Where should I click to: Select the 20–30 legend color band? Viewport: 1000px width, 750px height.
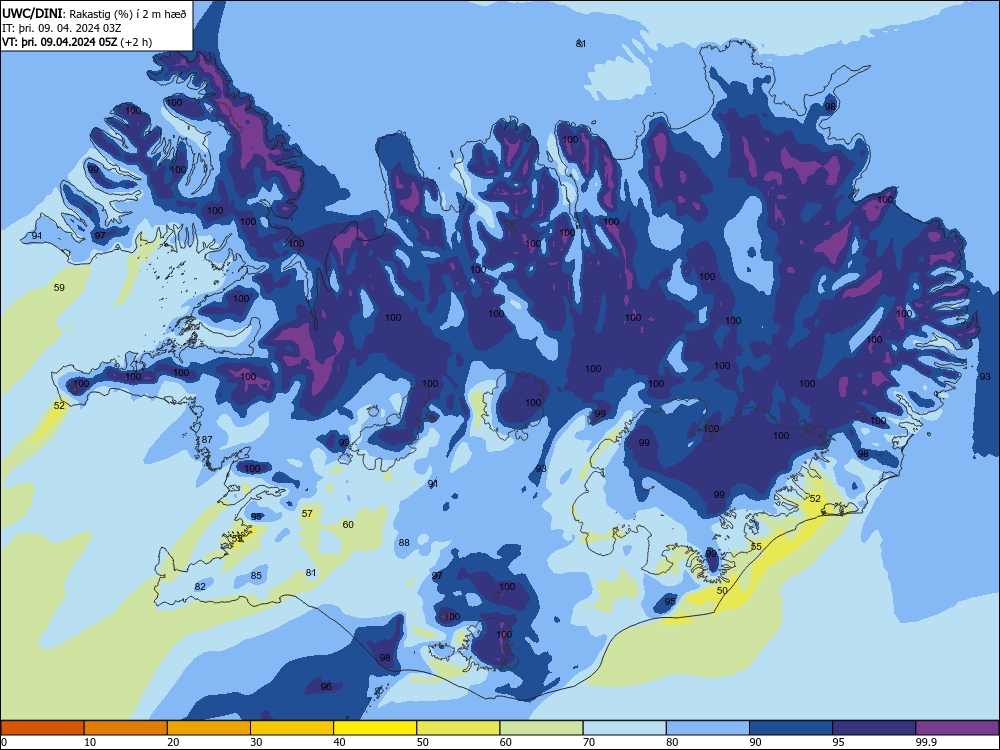tap(209, 728)
